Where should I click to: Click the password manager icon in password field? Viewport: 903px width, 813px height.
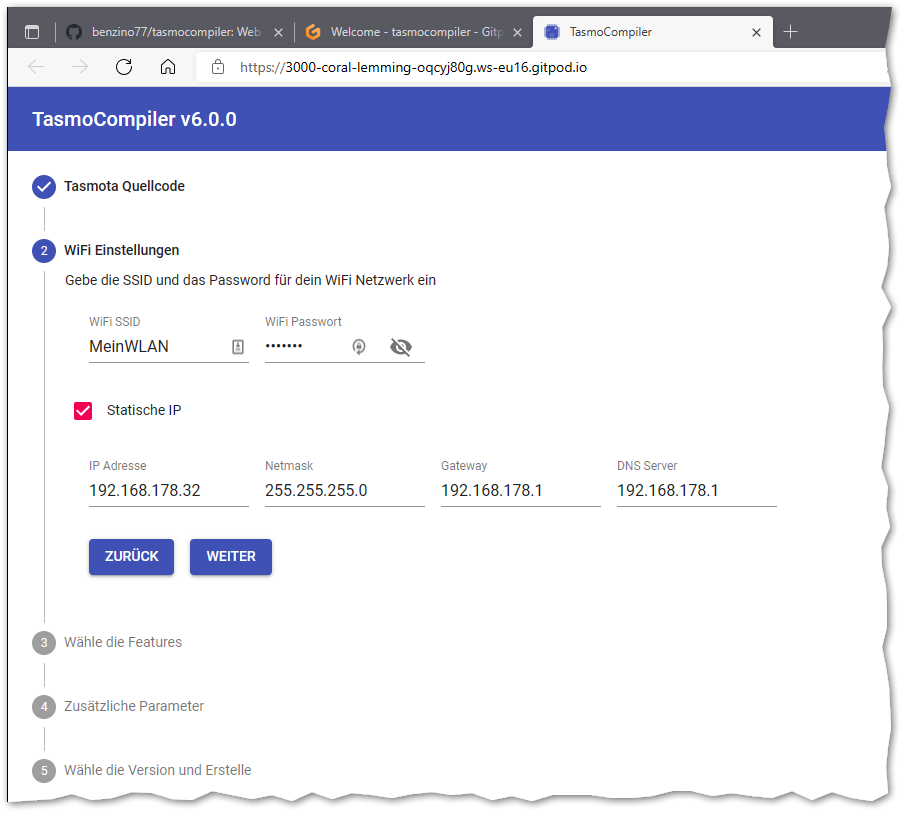click(359, 347)
